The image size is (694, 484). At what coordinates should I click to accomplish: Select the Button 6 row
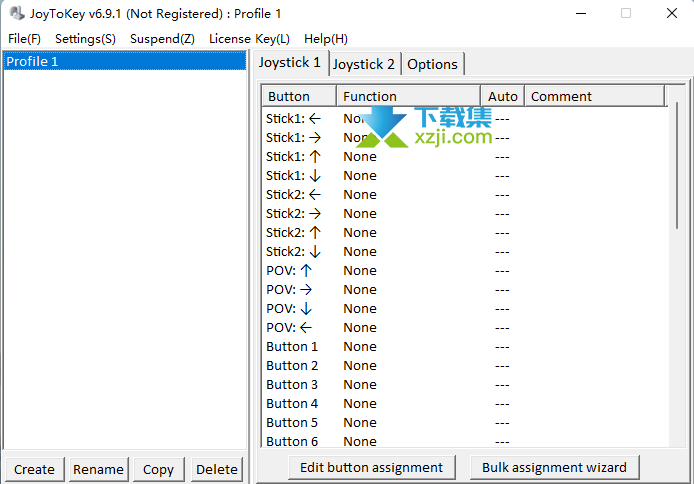click(x=463, y=441)
